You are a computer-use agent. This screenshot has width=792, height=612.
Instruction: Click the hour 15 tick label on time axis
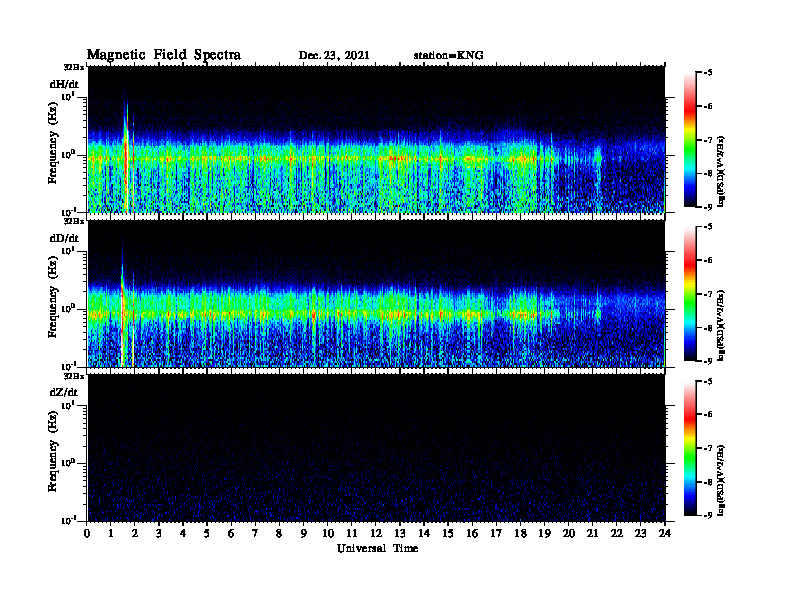[448, 533]
